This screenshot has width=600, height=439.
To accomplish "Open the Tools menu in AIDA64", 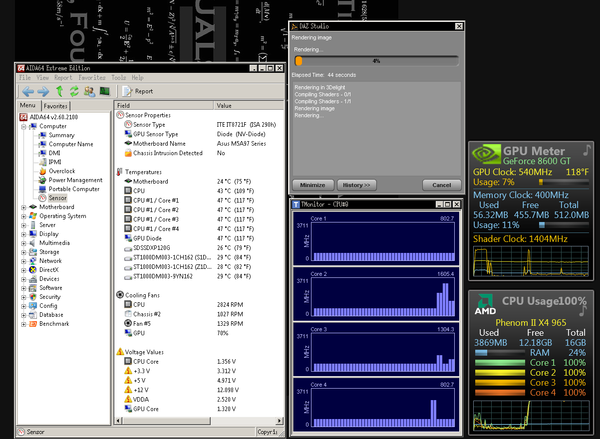I will point(119,77).
